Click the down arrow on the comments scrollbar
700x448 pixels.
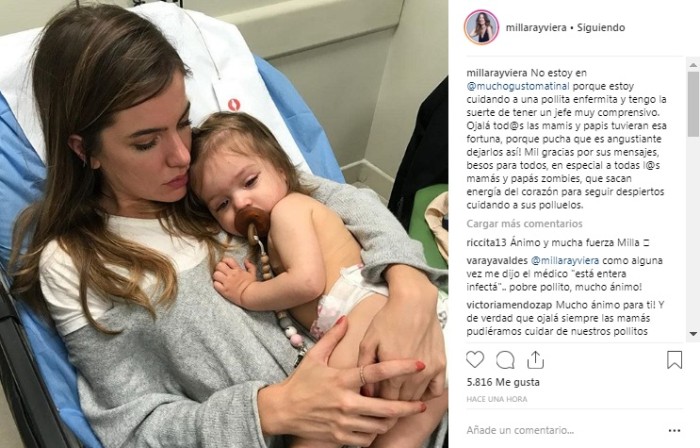click(693, 333)
